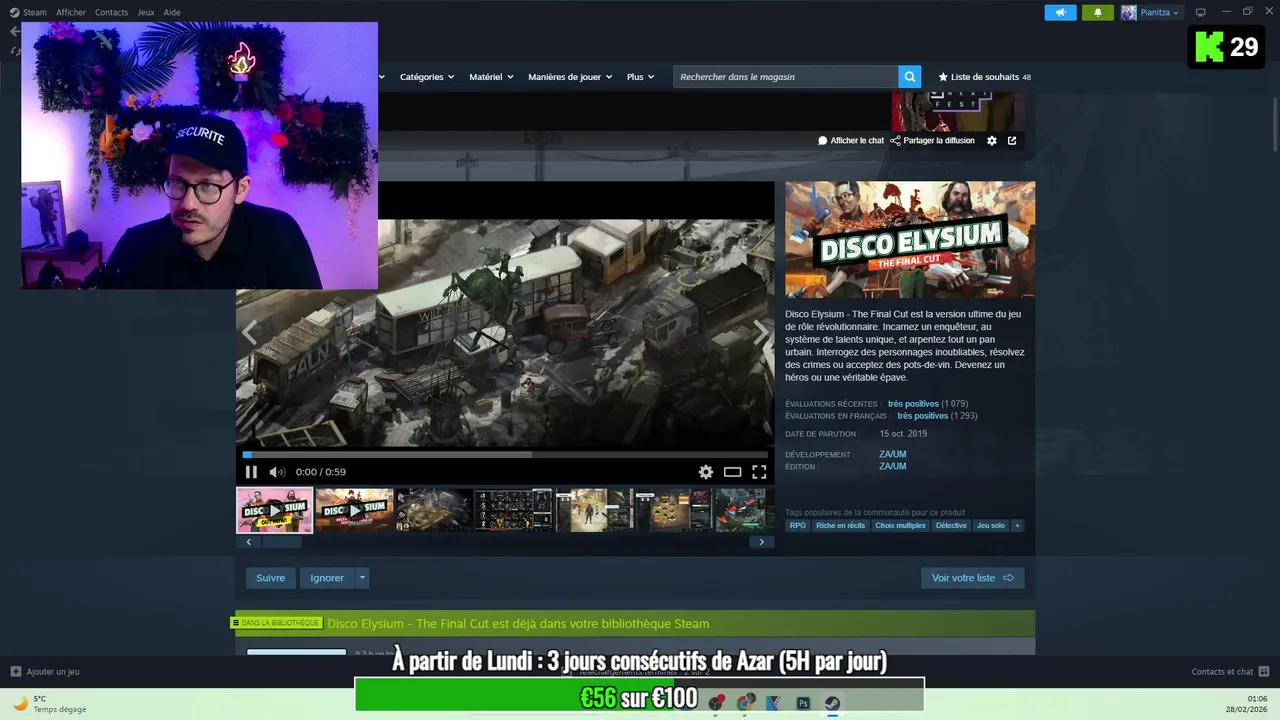1280x720 pixels.
Task: Click the RPG tag
Action: (x=797, y=526)
